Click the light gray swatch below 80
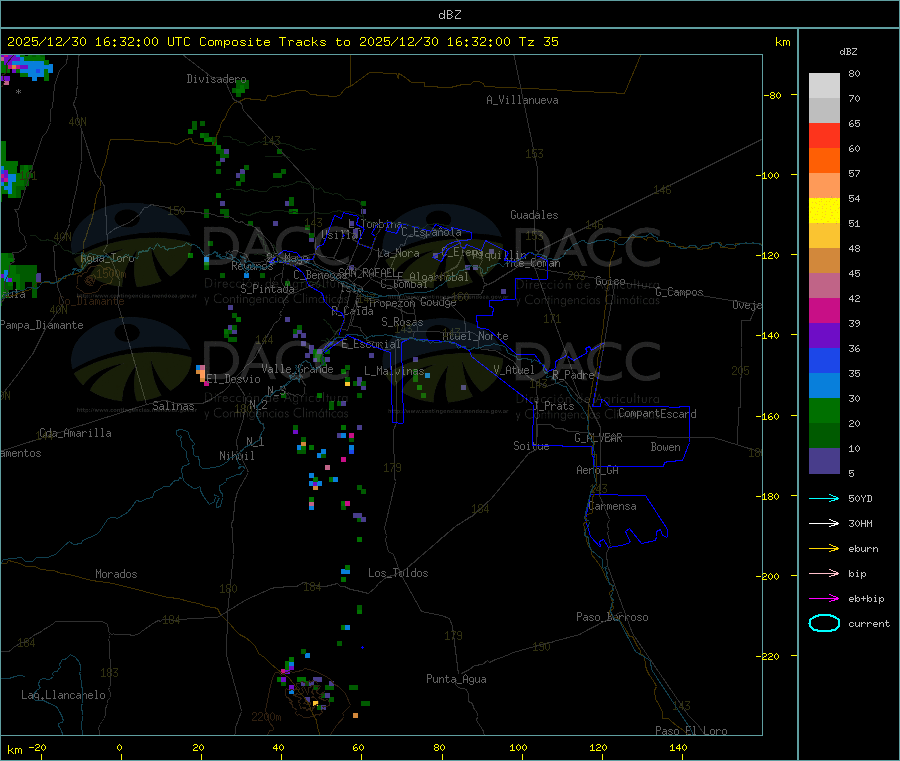 [x=824, y=85]
